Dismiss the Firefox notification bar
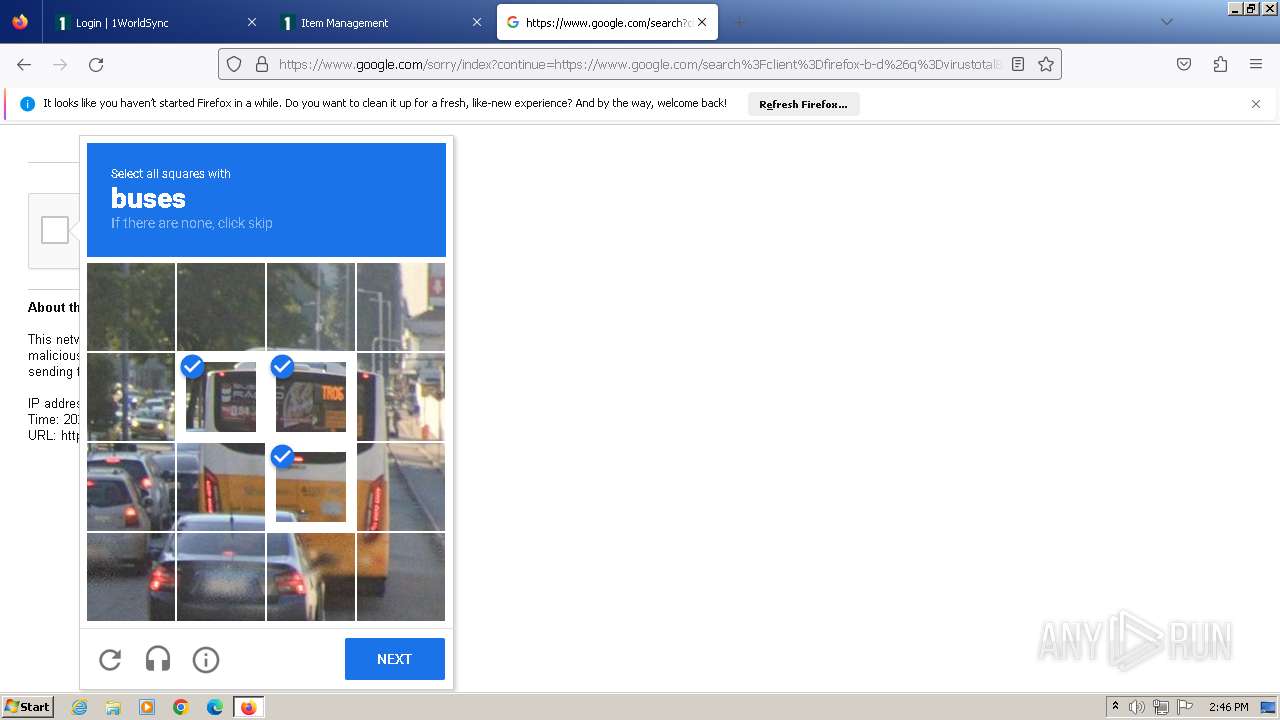1280x720 pixels. [1256, 104]
